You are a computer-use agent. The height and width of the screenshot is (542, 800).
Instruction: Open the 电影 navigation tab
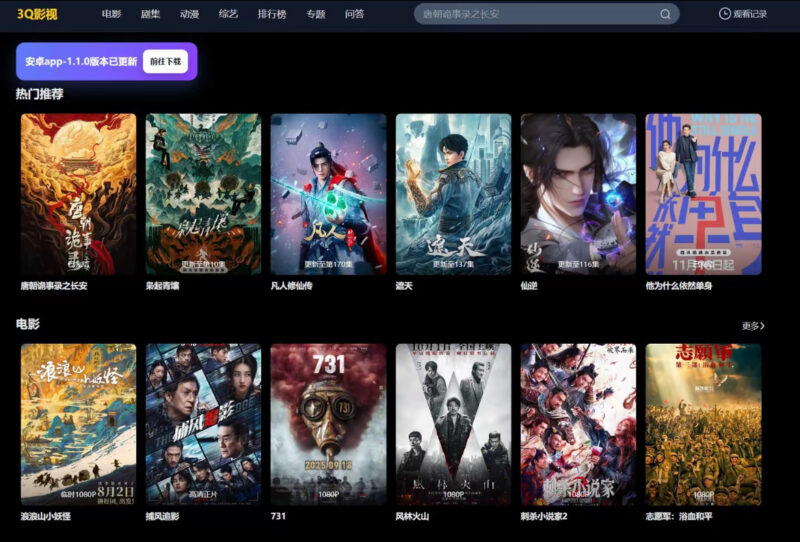click(111, 14)
